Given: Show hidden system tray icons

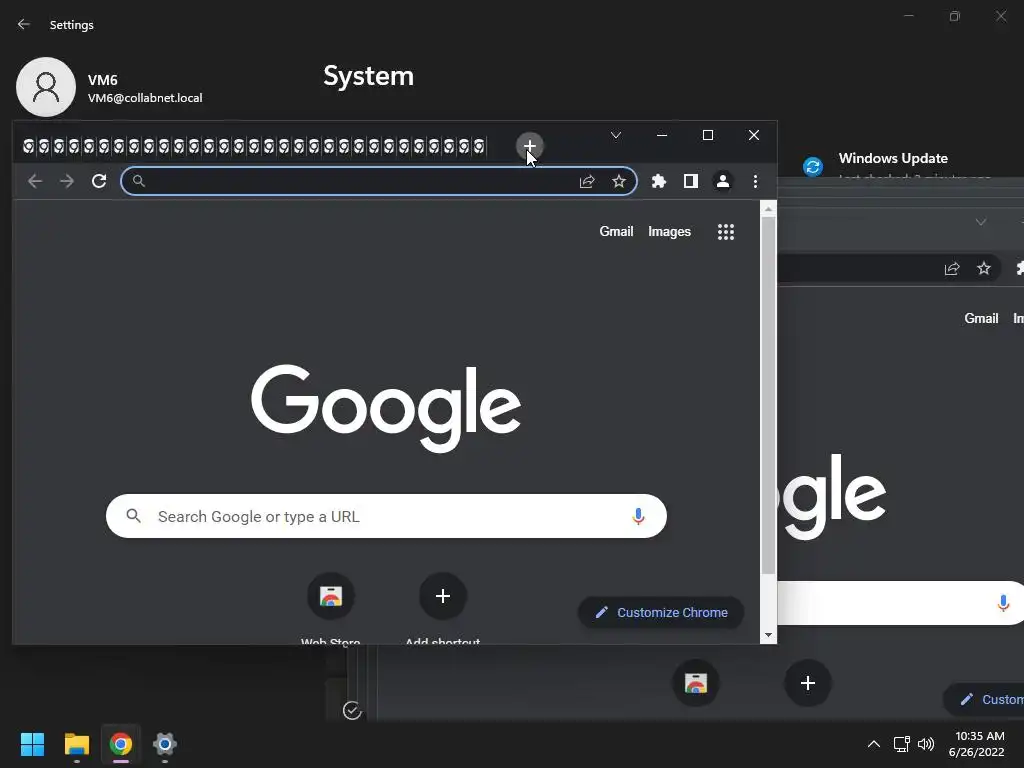Looking at the screenshot, I should [x=874, y=744].
